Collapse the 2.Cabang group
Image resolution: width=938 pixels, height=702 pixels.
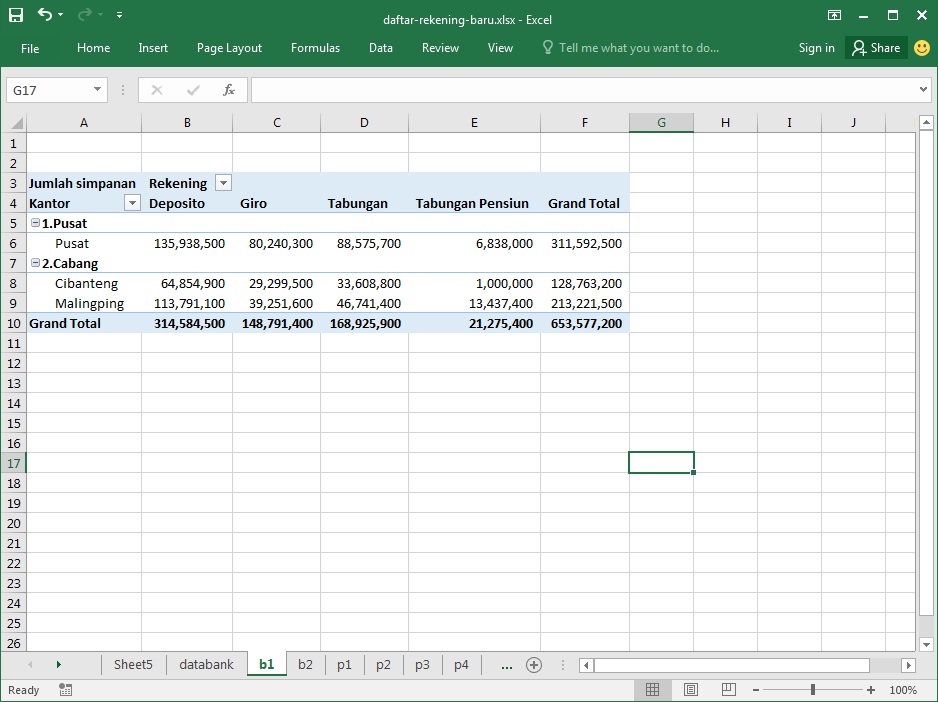click(x=35, y=263)
